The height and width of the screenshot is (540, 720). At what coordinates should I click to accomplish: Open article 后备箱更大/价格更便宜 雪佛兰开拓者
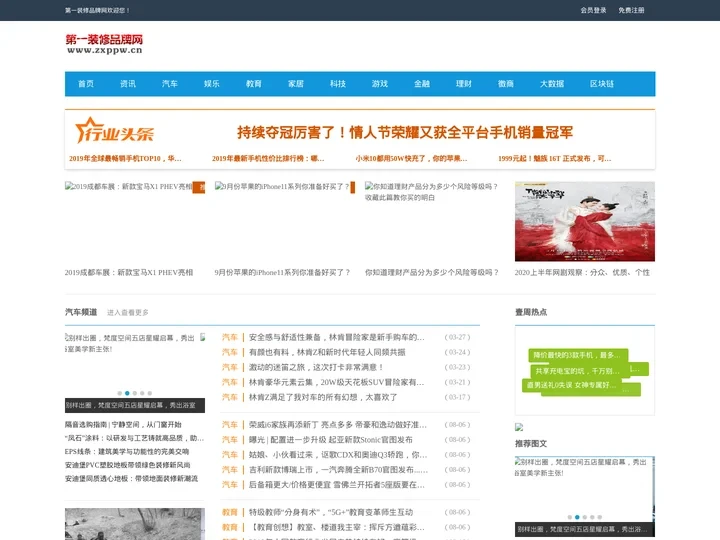pos(337,484)
